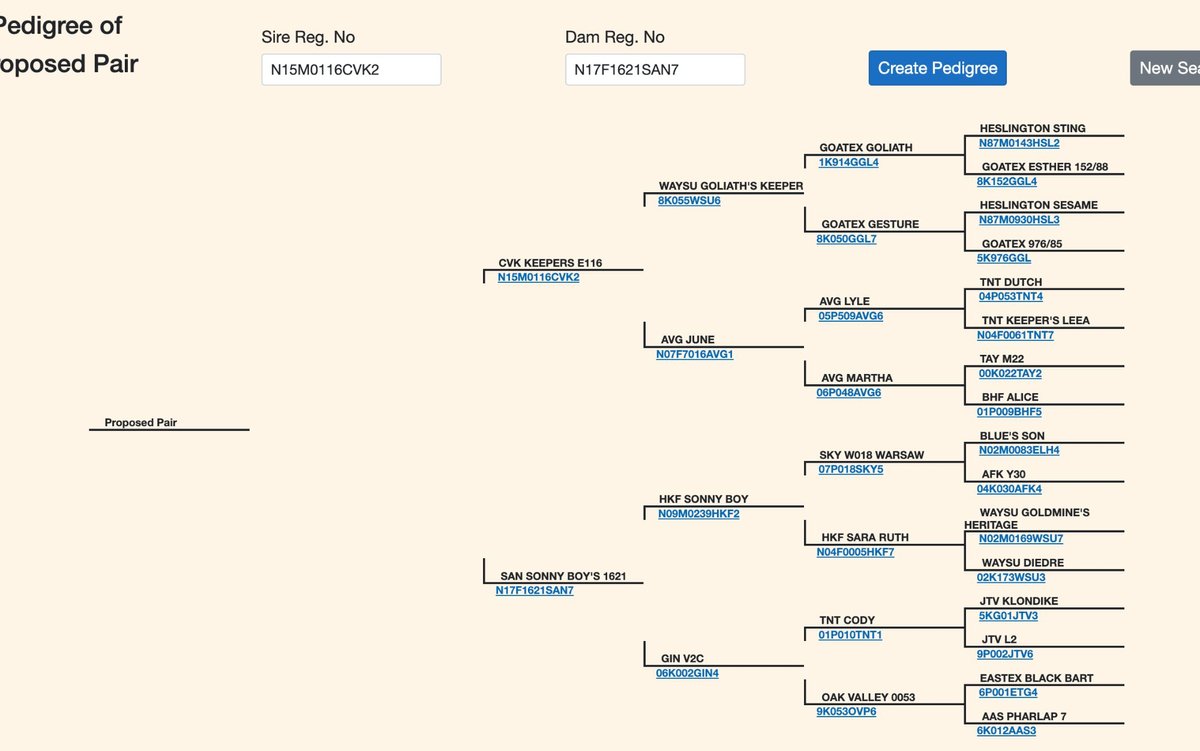Screen dimensions: 1200x751
Task: Open registration link N17F1621SAN7 under San Sonny Boy's 1621
Action: [534, 590]
